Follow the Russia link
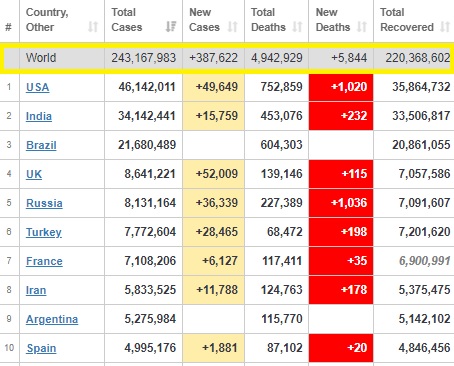This screenshot has height=366, width=454. click(44, 203)
